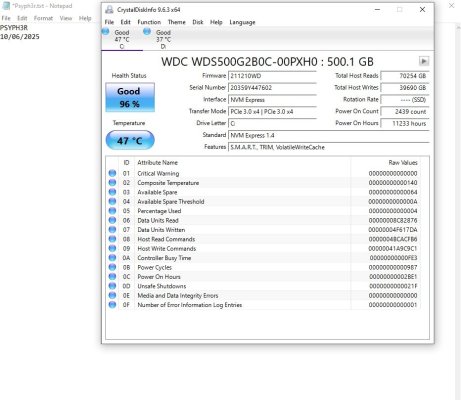Click status orb for Critical Warning
The width and height of the screenshot is (461, 400).
click(112, 173)
